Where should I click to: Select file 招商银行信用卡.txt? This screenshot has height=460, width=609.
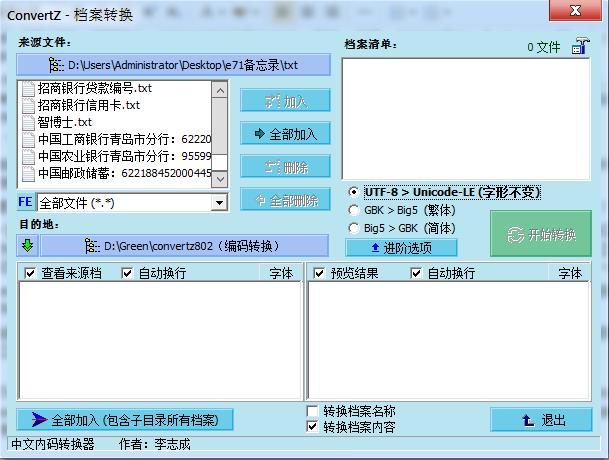[89, 105]
